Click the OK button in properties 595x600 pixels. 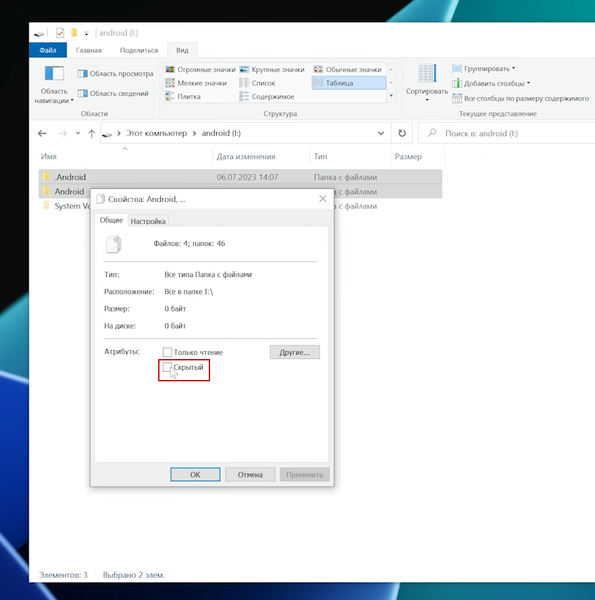pos(195,474)
